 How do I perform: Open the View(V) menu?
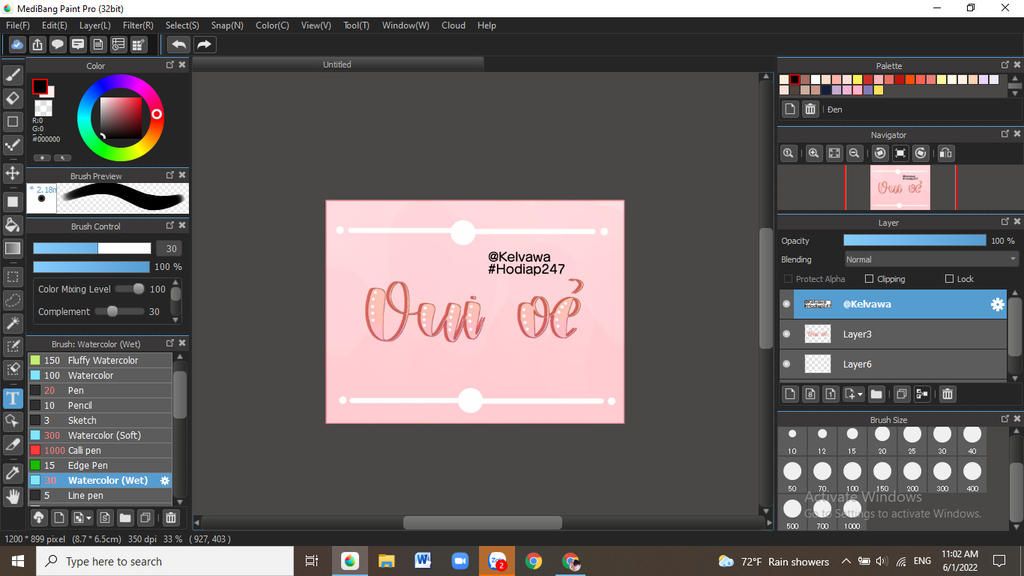[x=316, y=25]
